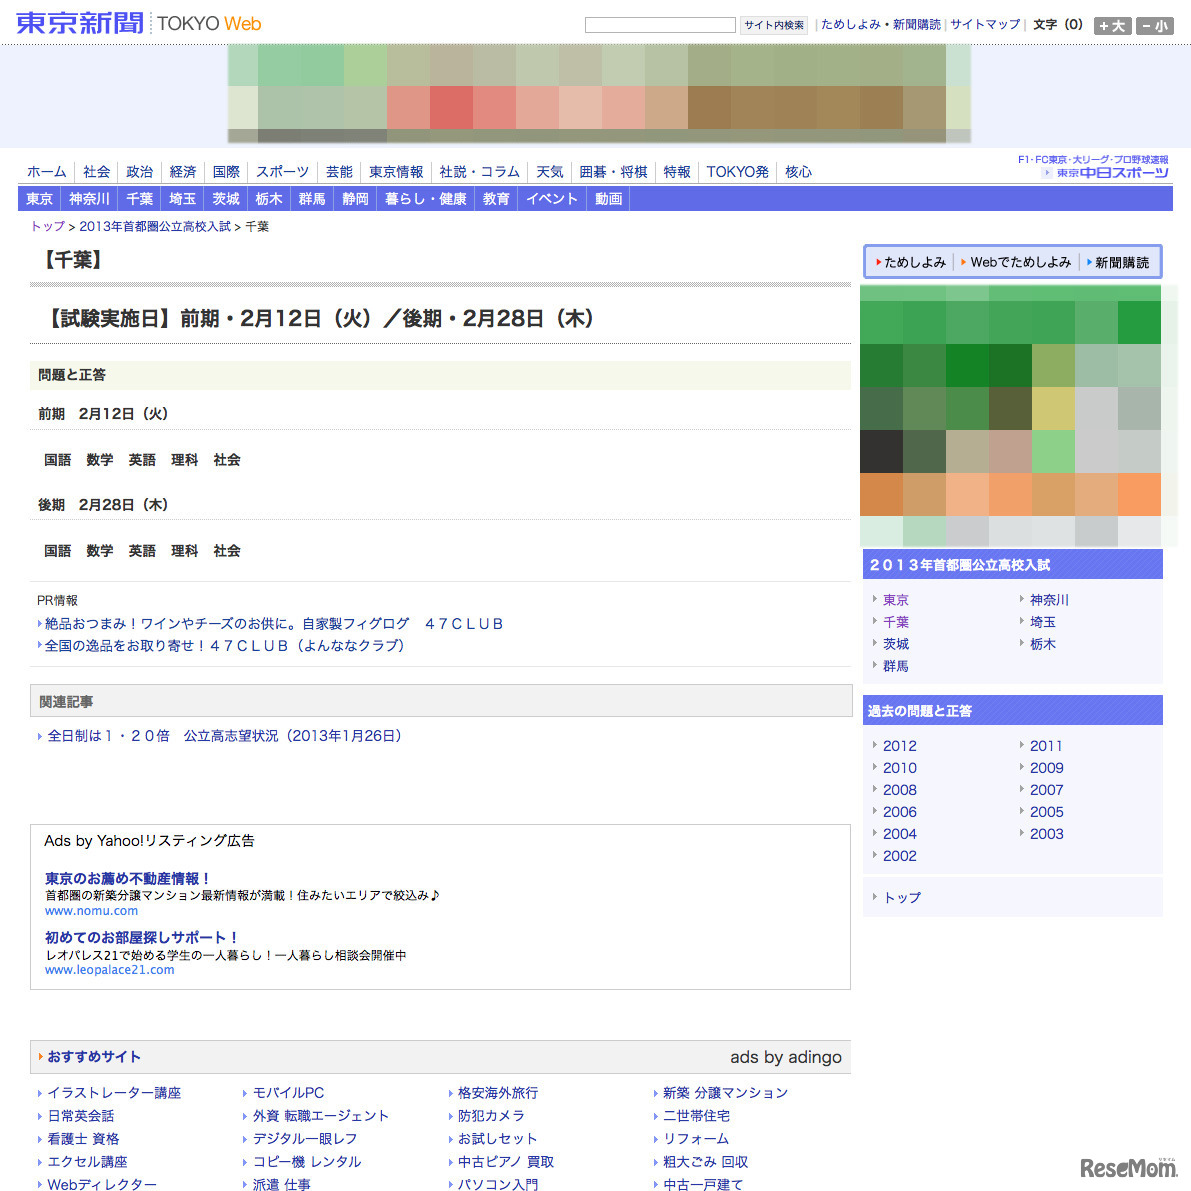Select 埼玉 in the blue regional bar
The image size is (1191, 1191).
click(x=182, y=199)
